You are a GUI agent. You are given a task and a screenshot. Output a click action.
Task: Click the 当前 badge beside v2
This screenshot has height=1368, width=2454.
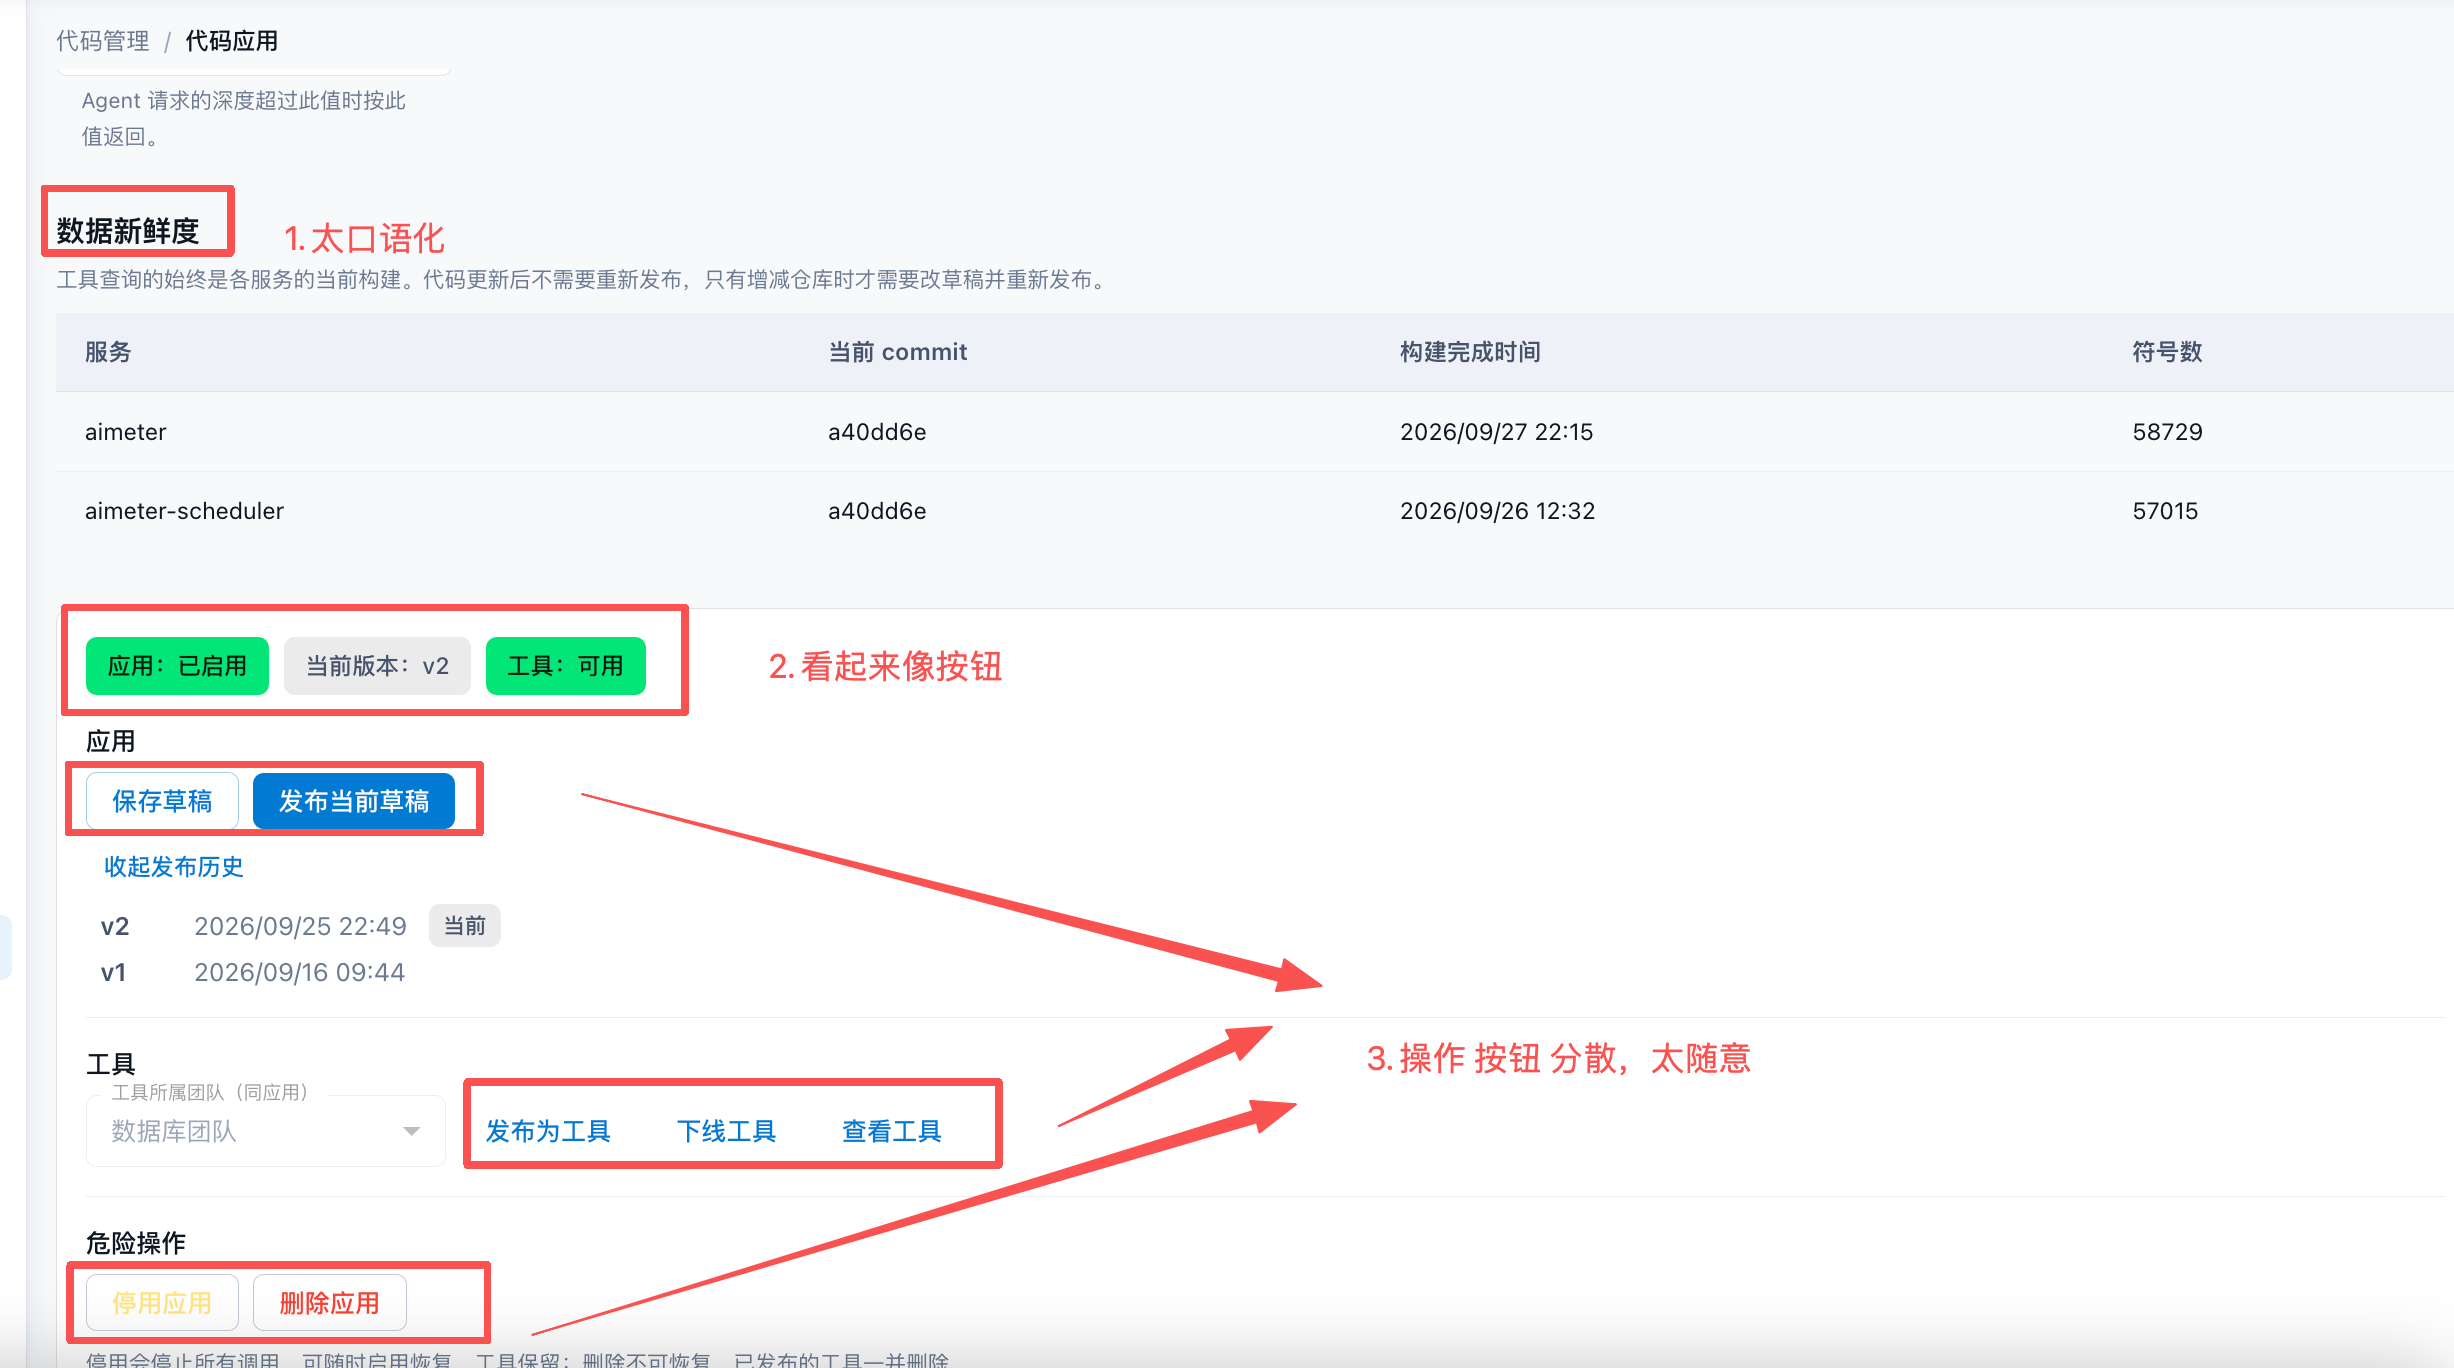[465, 926]
